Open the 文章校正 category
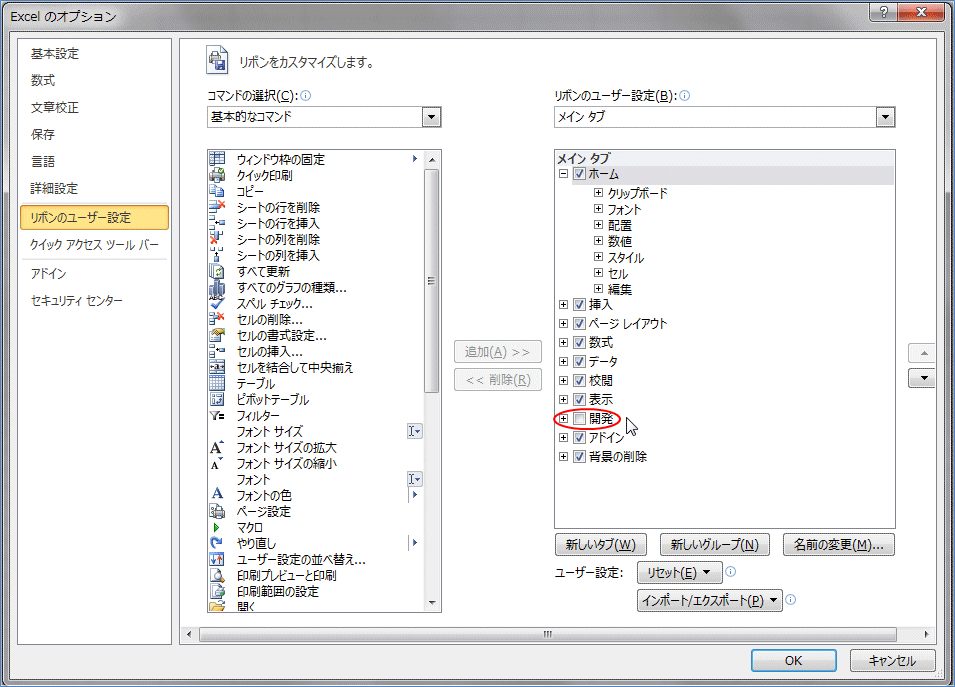The image size is (955, 687). 55,108
